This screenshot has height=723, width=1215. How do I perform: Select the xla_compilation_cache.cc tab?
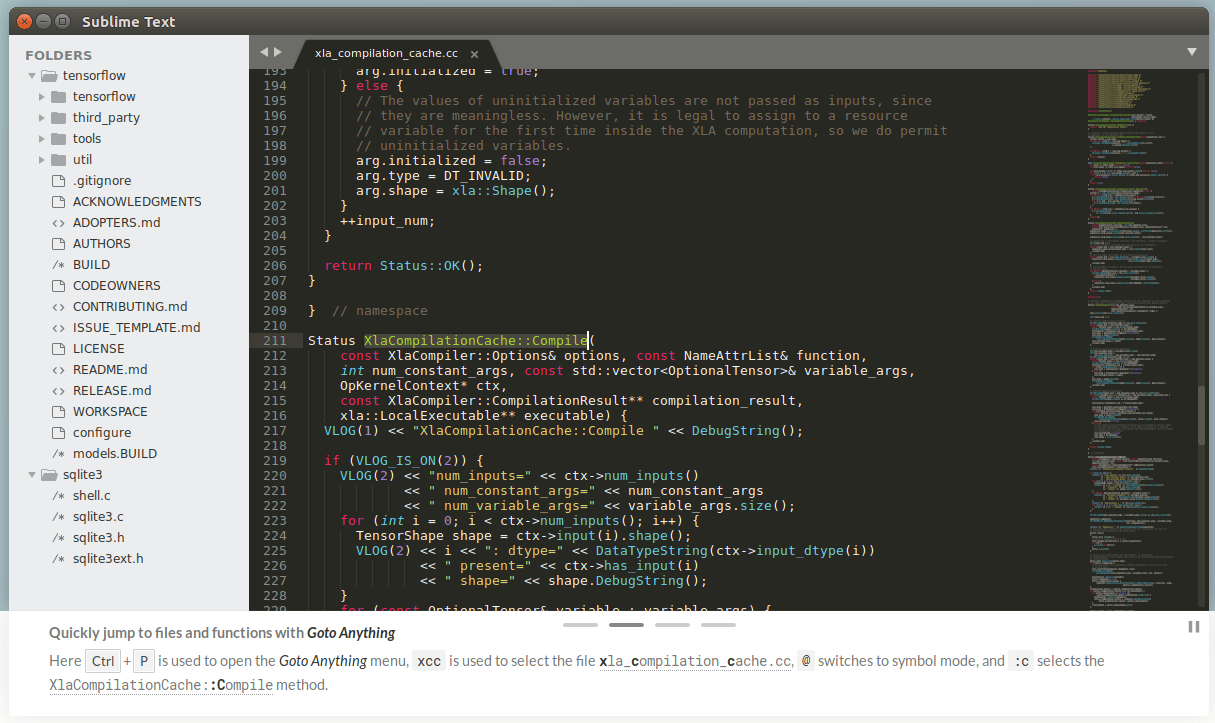tap(386, 53)
